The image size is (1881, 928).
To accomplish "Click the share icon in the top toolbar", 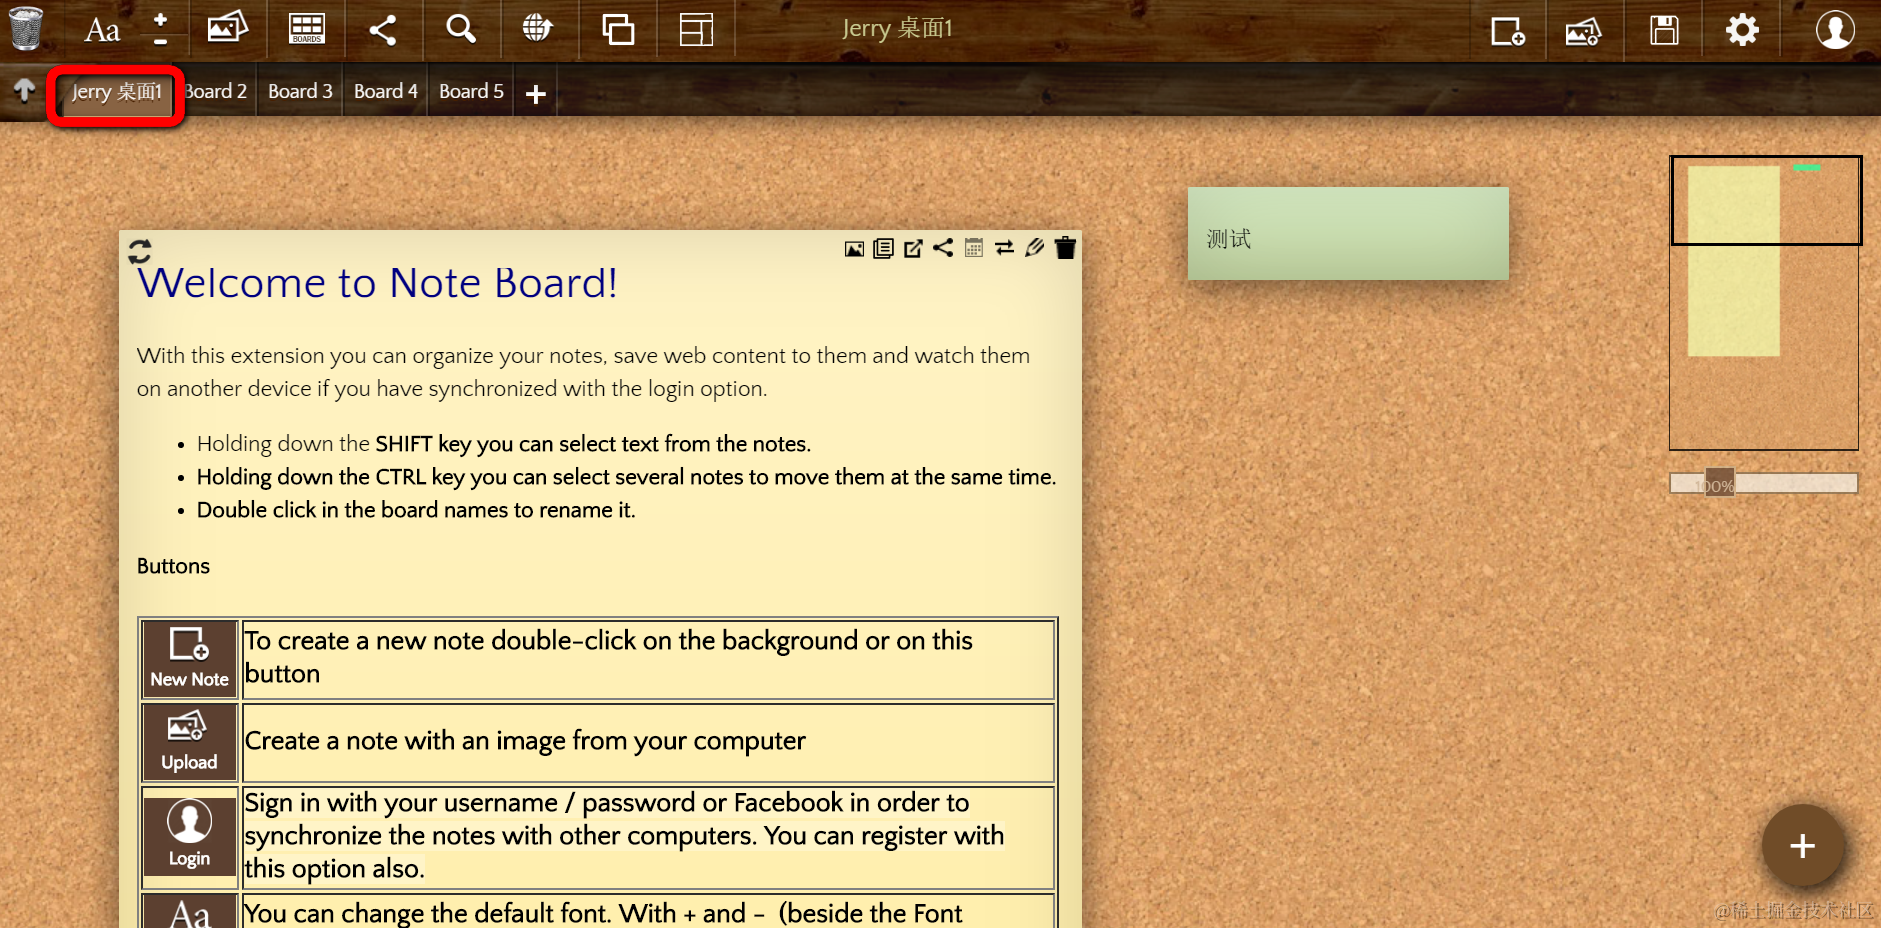I will [x=382, y=29].
